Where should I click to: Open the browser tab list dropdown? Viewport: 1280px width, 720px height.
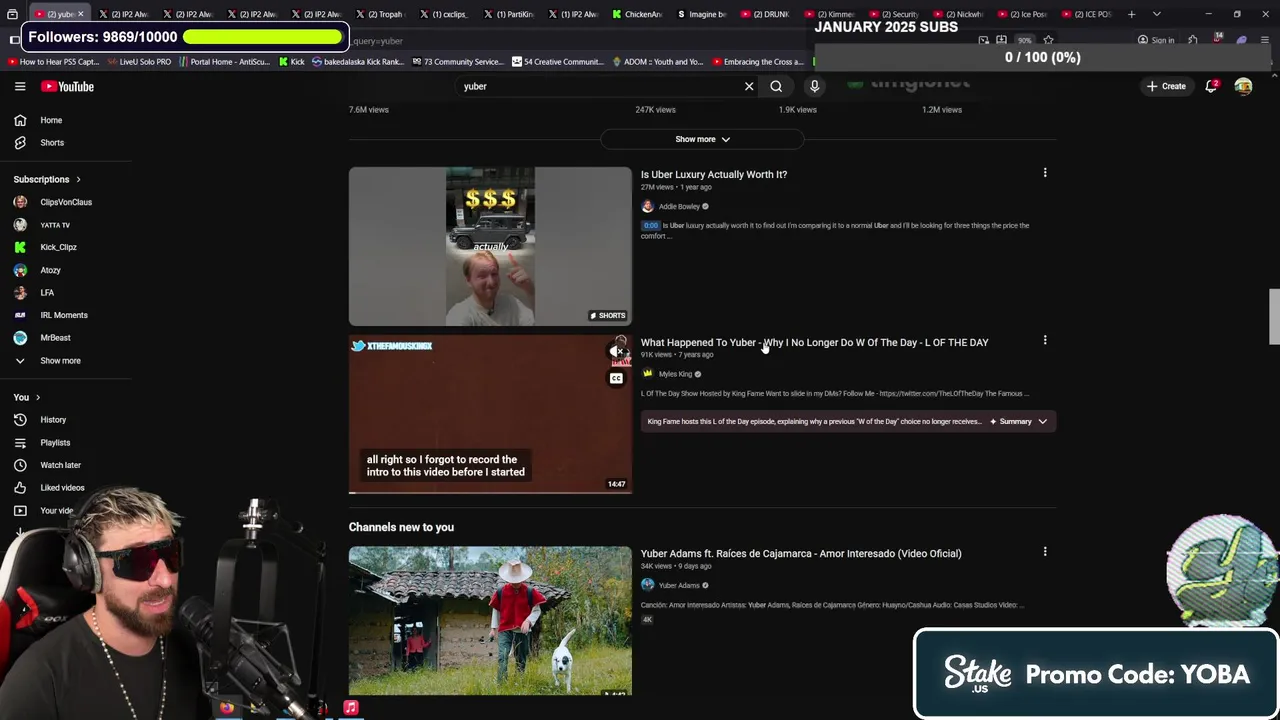1156,14
